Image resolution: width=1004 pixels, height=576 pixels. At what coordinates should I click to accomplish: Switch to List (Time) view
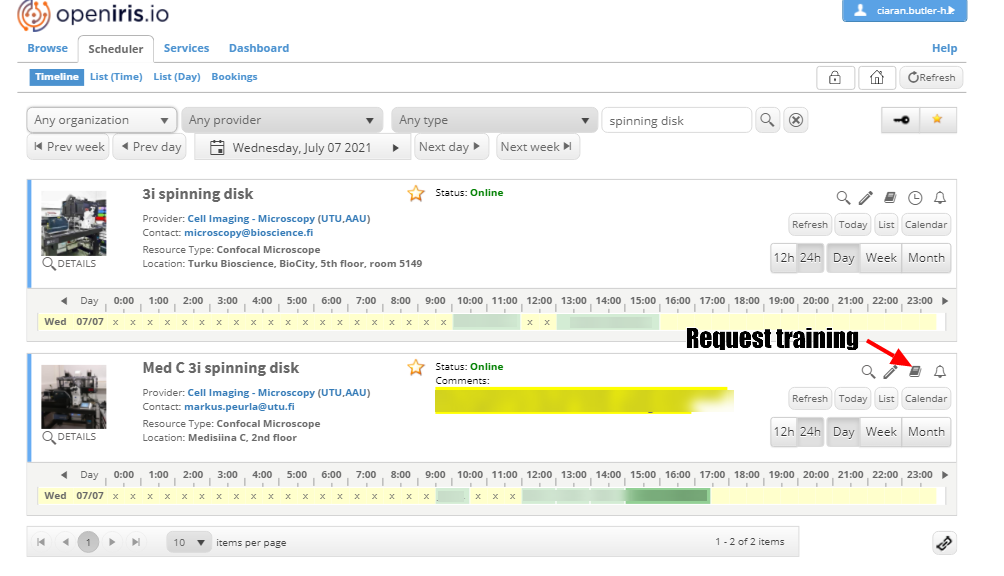(x=116, y=77)
